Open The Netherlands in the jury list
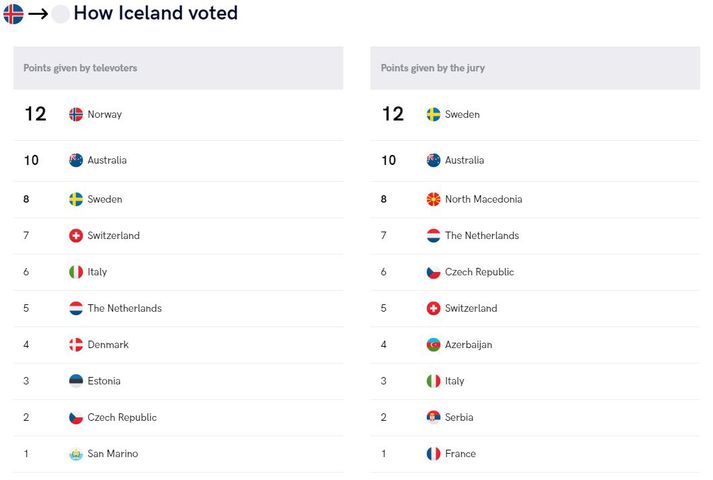The height and width of the screenshot is (480, 713). (x=482, y=236)
